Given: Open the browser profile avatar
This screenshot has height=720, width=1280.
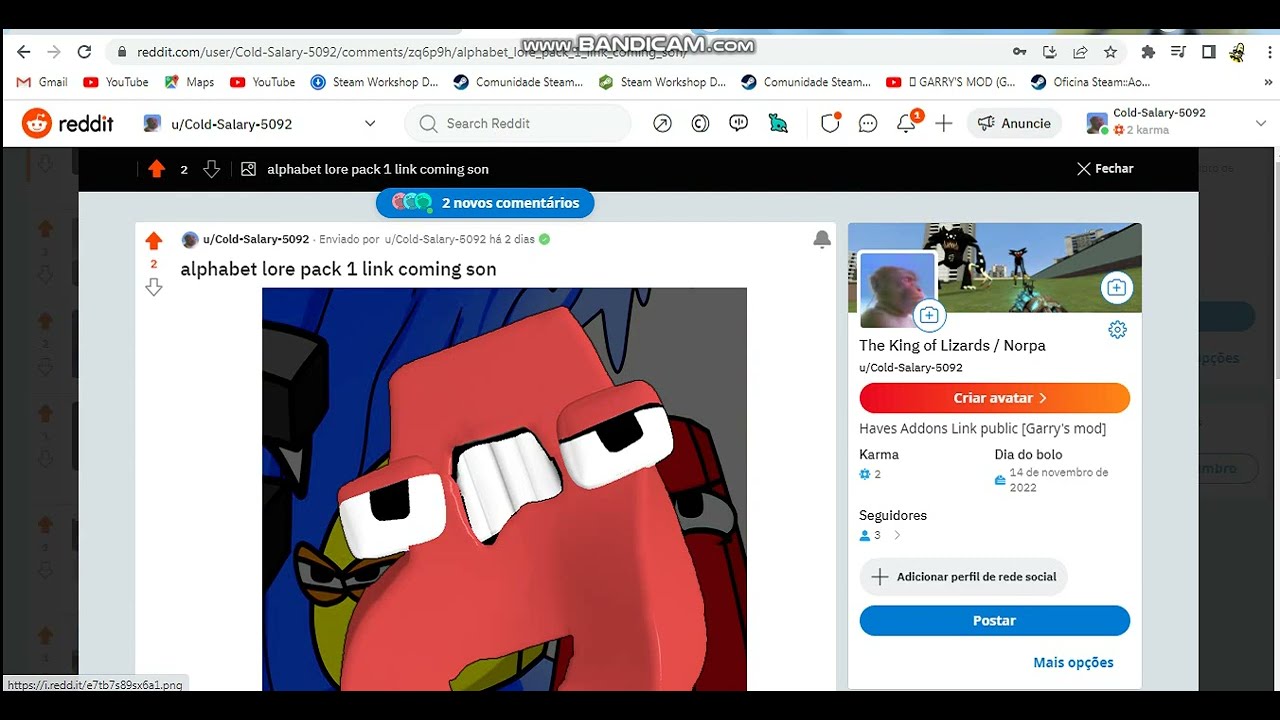Looking at the screenshot, I should [x=1238, y=52].
